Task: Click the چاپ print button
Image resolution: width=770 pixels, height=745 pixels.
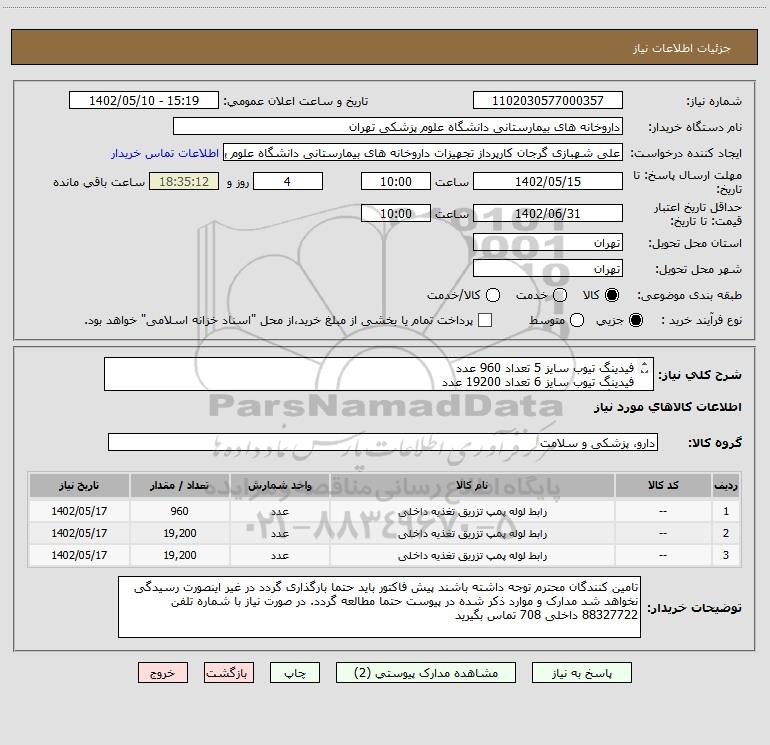Action: [x=295, y=673]
